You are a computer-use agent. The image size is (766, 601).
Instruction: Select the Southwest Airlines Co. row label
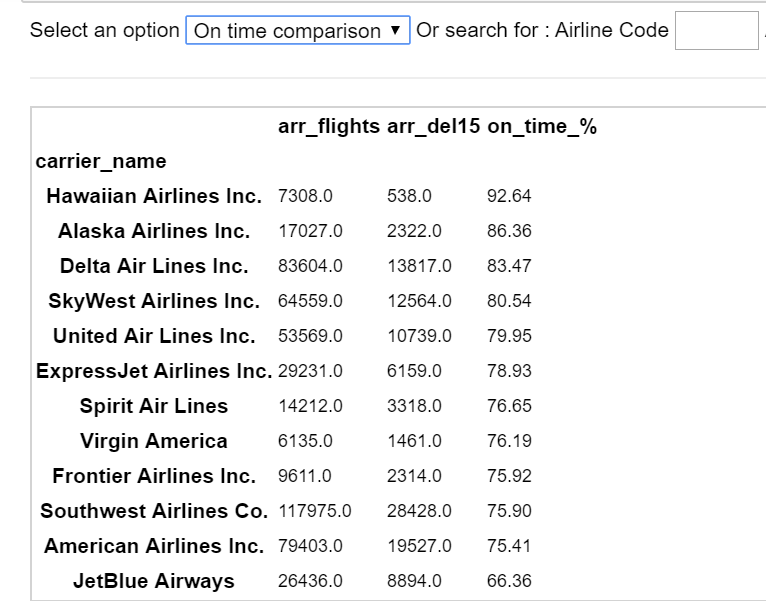tap(154, 511)
